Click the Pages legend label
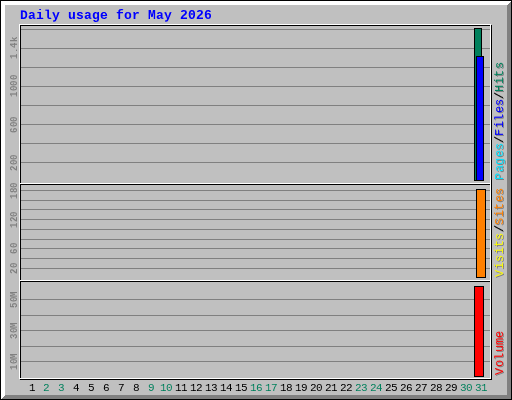The width and height of the screenshot is (512, 400). pos(499,162)
